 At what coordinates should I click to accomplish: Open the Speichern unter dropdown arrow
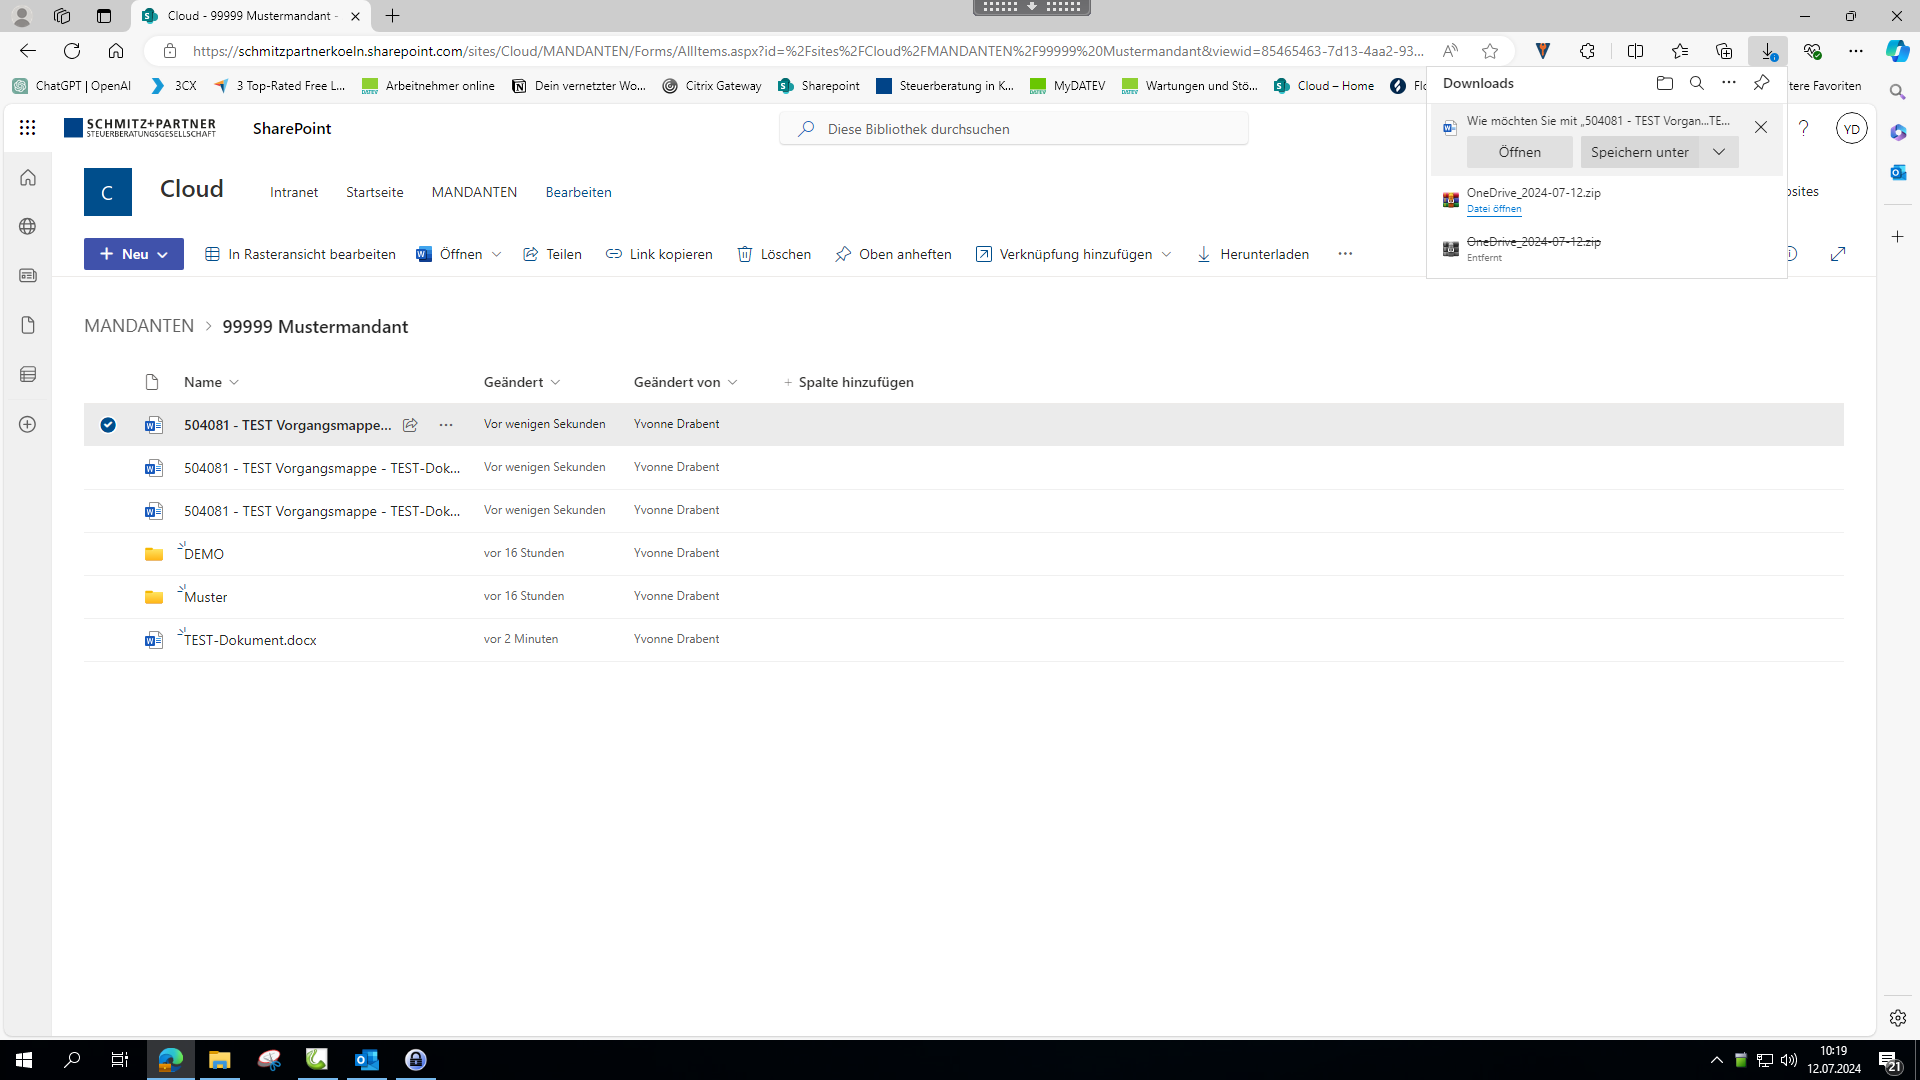coord(1718,152)
